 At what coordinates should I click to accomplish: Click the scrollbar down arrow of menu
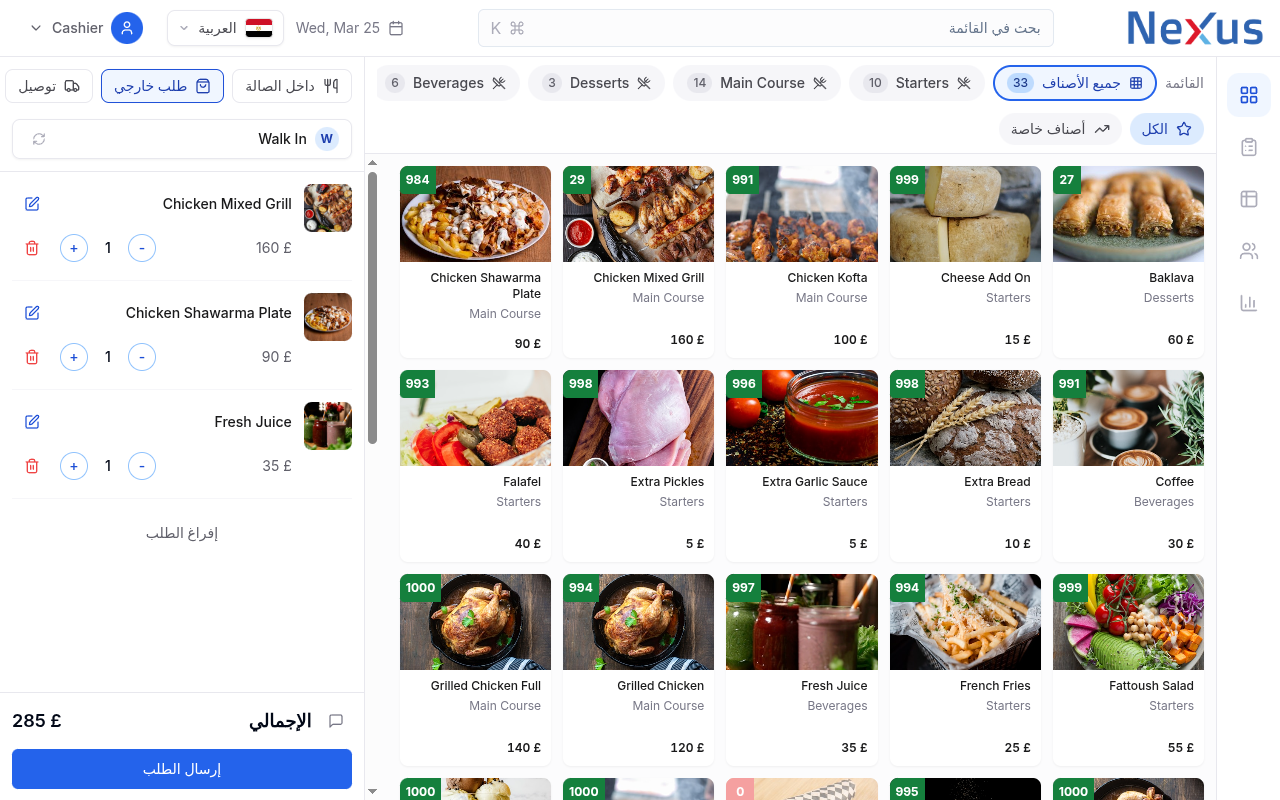372,791
